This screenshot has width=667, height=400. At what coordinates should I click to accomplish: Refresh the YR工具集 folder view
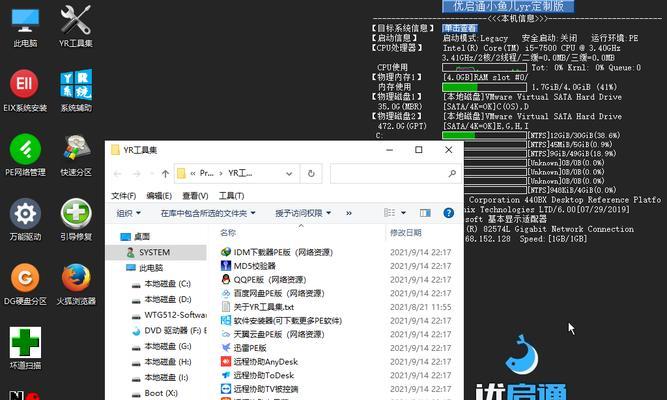click(311, 174)
